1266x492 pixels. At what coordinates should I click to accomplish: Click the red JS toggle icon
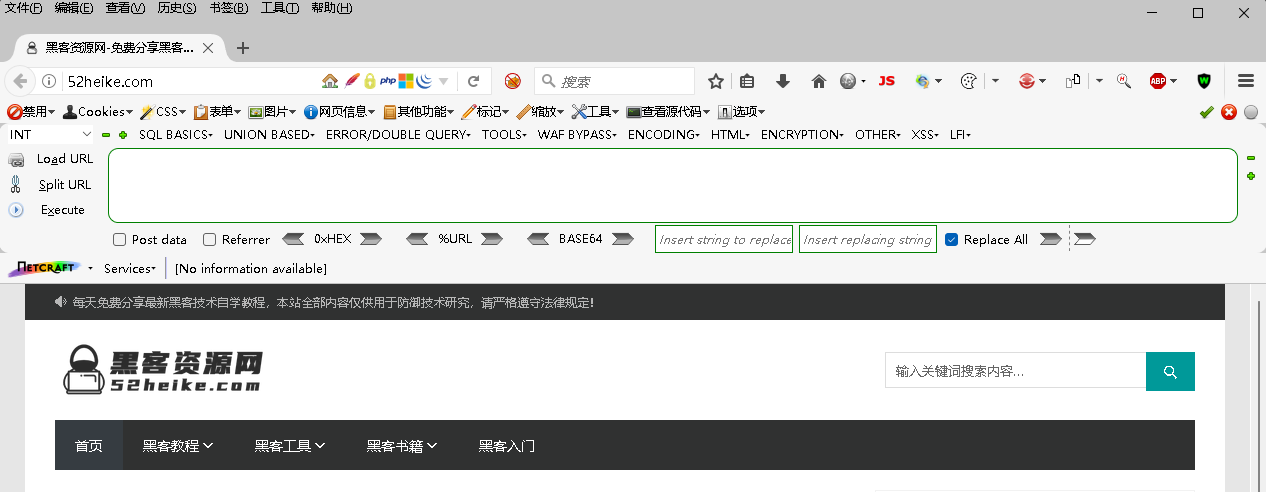(886, 81)
